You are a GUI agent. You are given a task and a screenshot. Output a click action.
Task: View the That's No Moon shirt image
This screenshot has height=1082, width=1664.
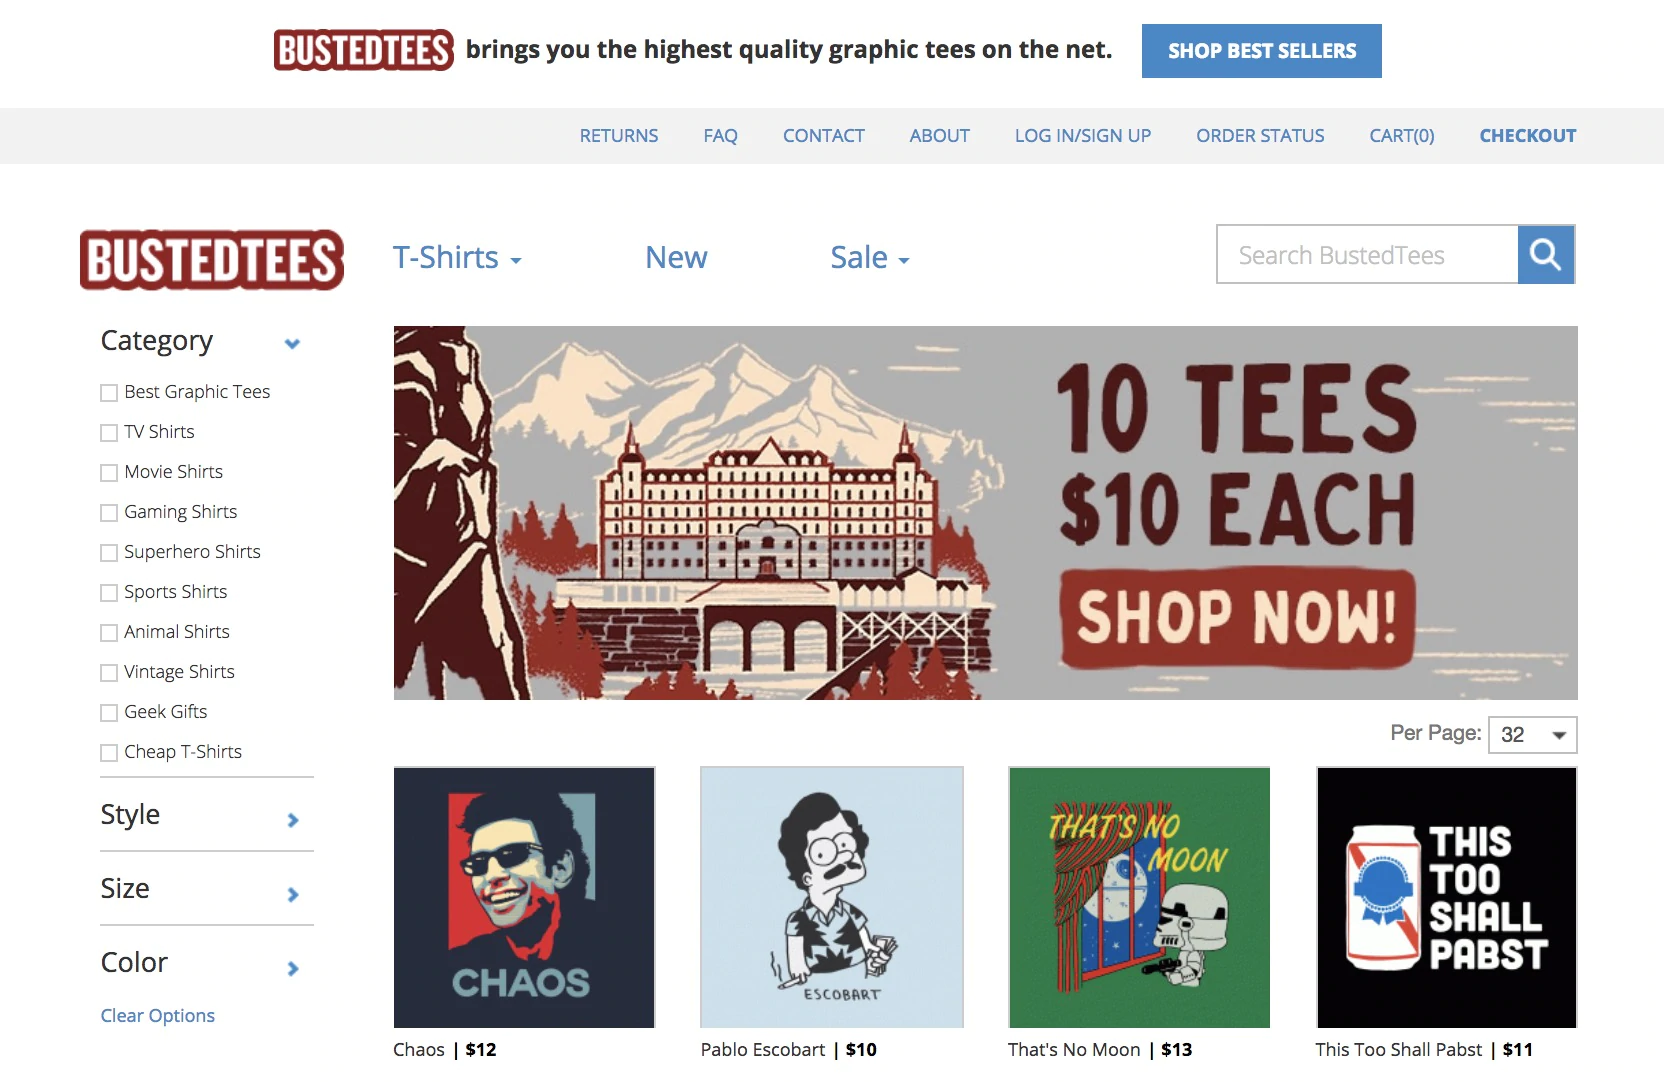pos(1139,897)
